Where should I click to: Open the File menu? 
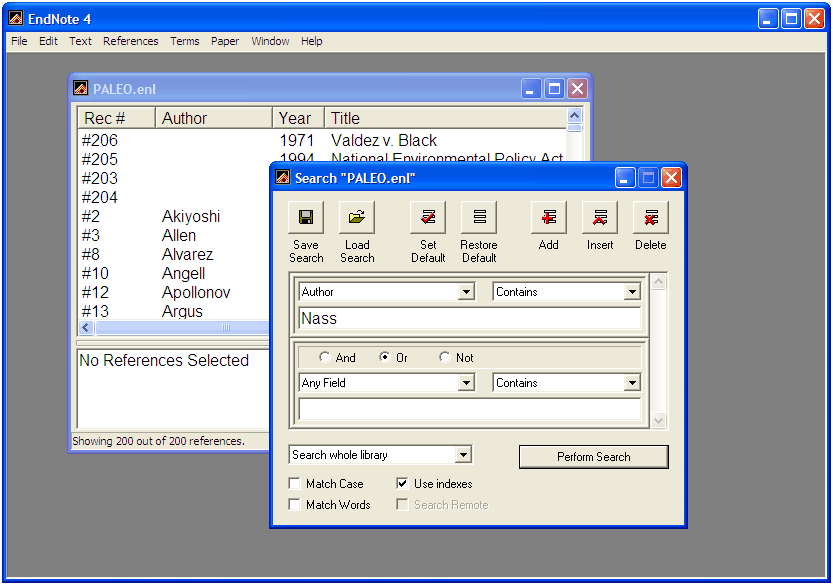tap(19, 41)
